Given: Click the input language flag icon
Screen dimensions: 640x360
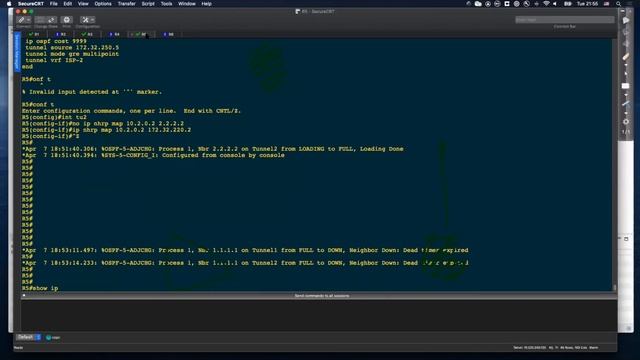Looking at the screenshot, I should [607, 4].
